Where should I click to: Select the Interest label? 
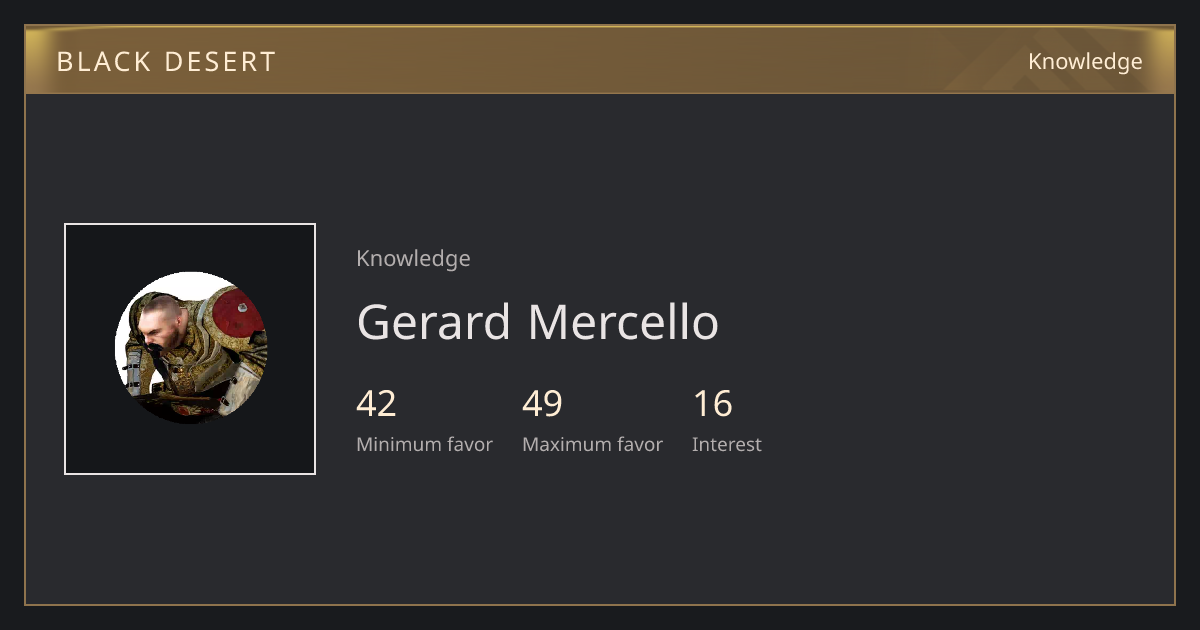pos(726,445)
